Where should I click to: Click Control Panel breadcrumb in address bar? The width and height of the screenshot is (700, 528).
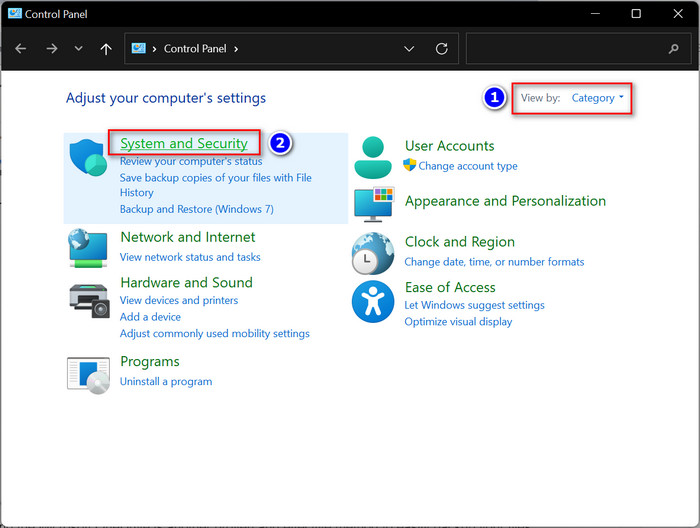pos(195,48)
